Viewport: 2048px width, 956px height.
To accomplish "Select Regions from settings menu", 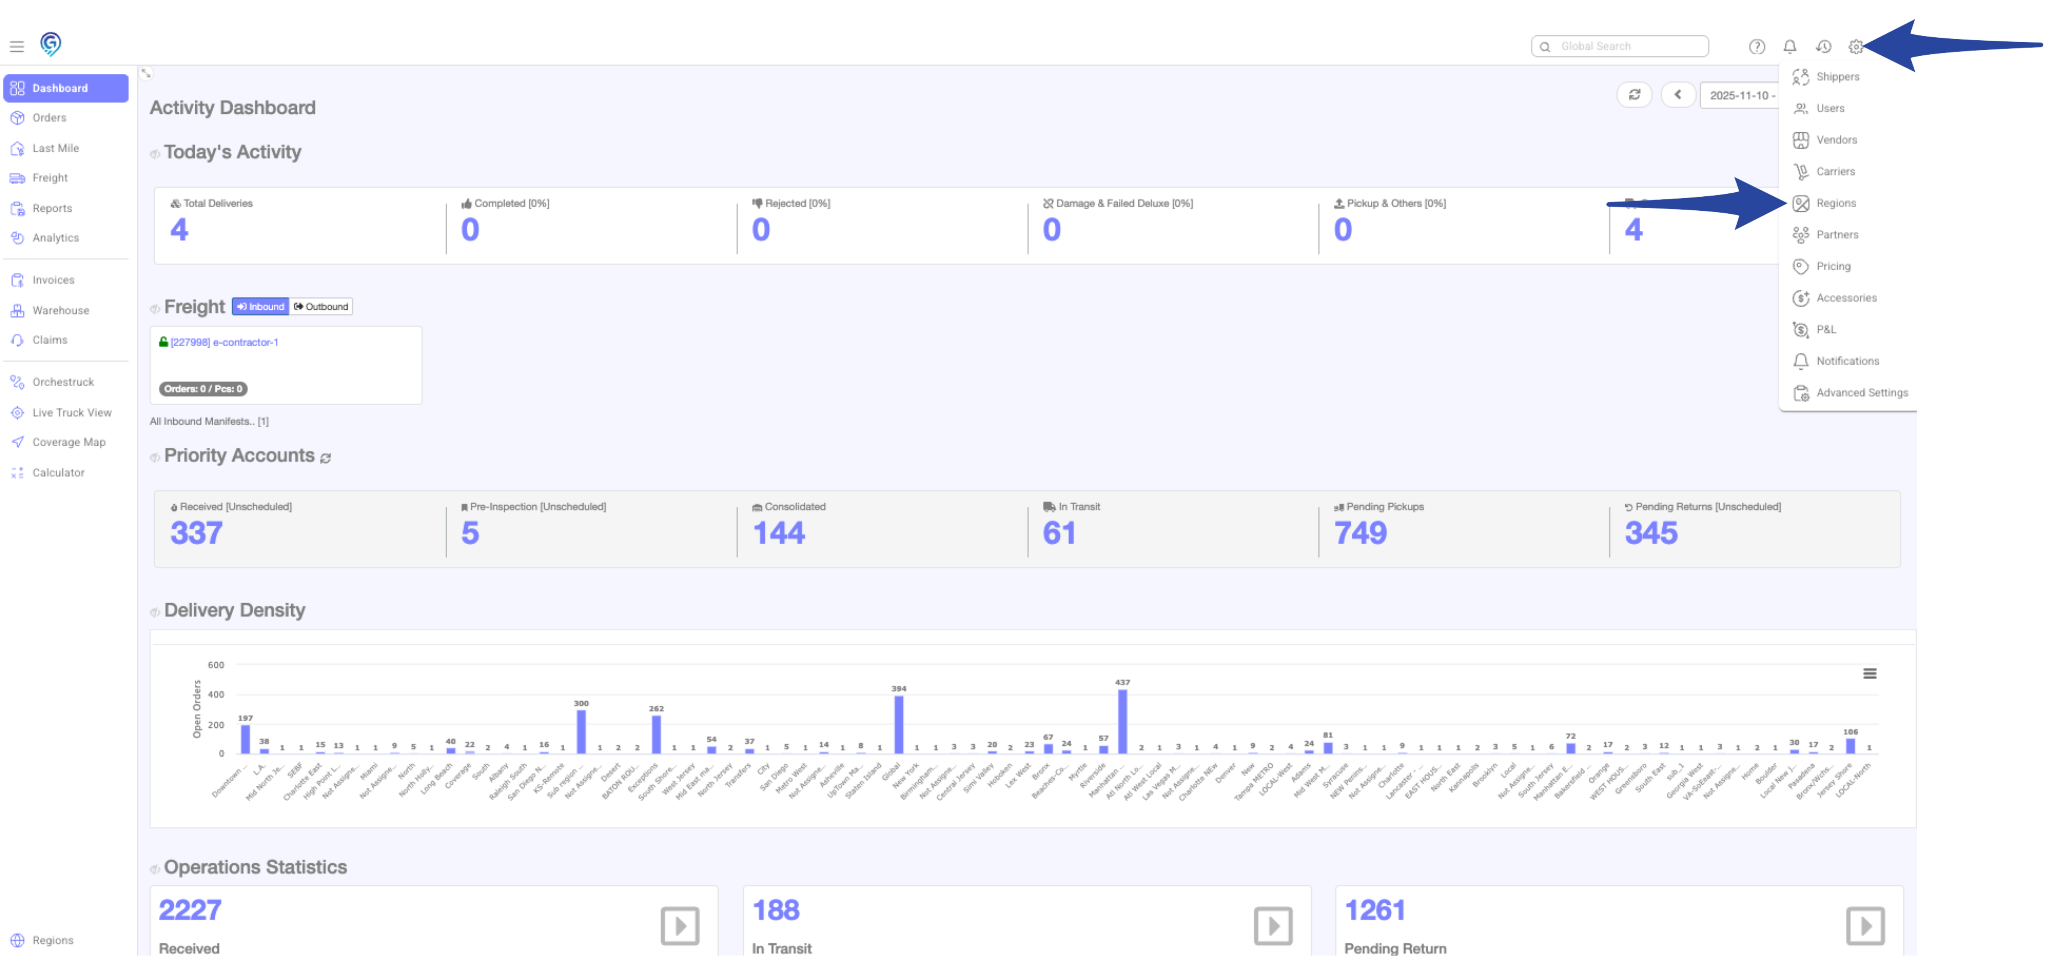I will pyautogui.click(x=1835, y=203).
